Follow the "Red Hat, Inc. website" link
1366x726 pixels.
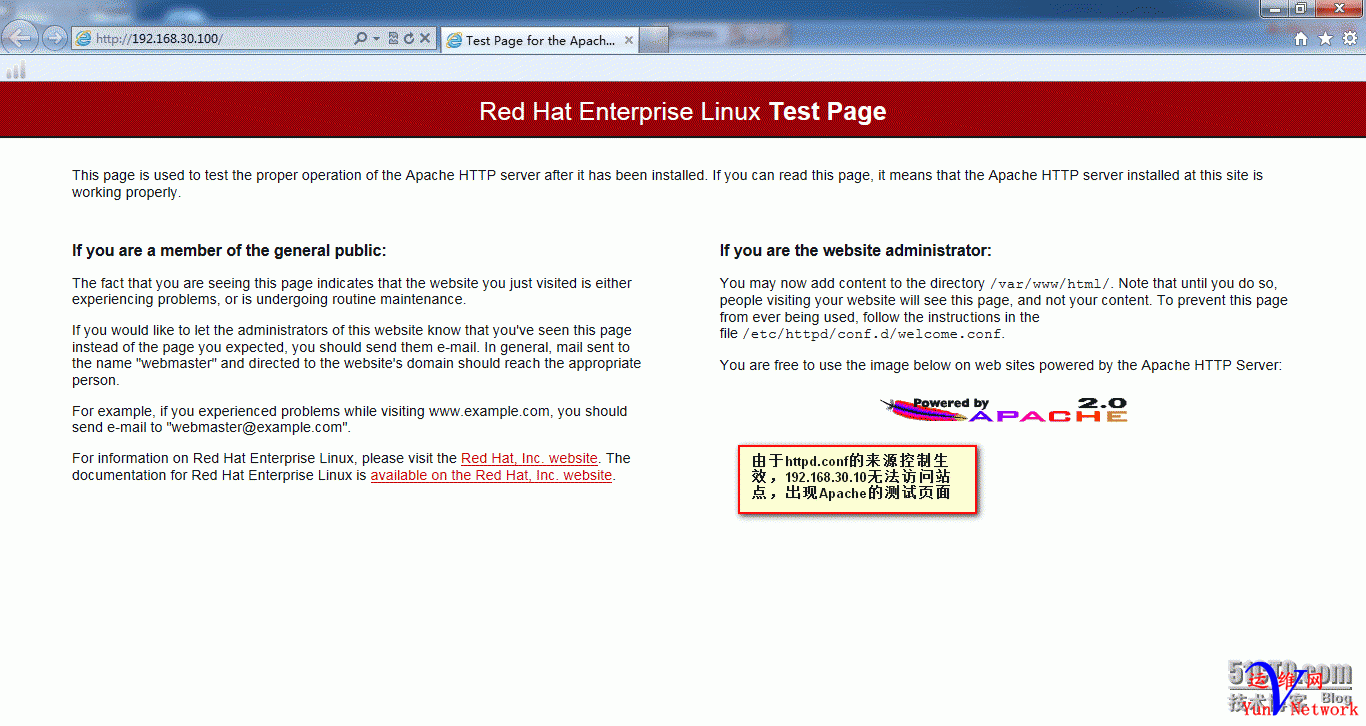(529, 458)
